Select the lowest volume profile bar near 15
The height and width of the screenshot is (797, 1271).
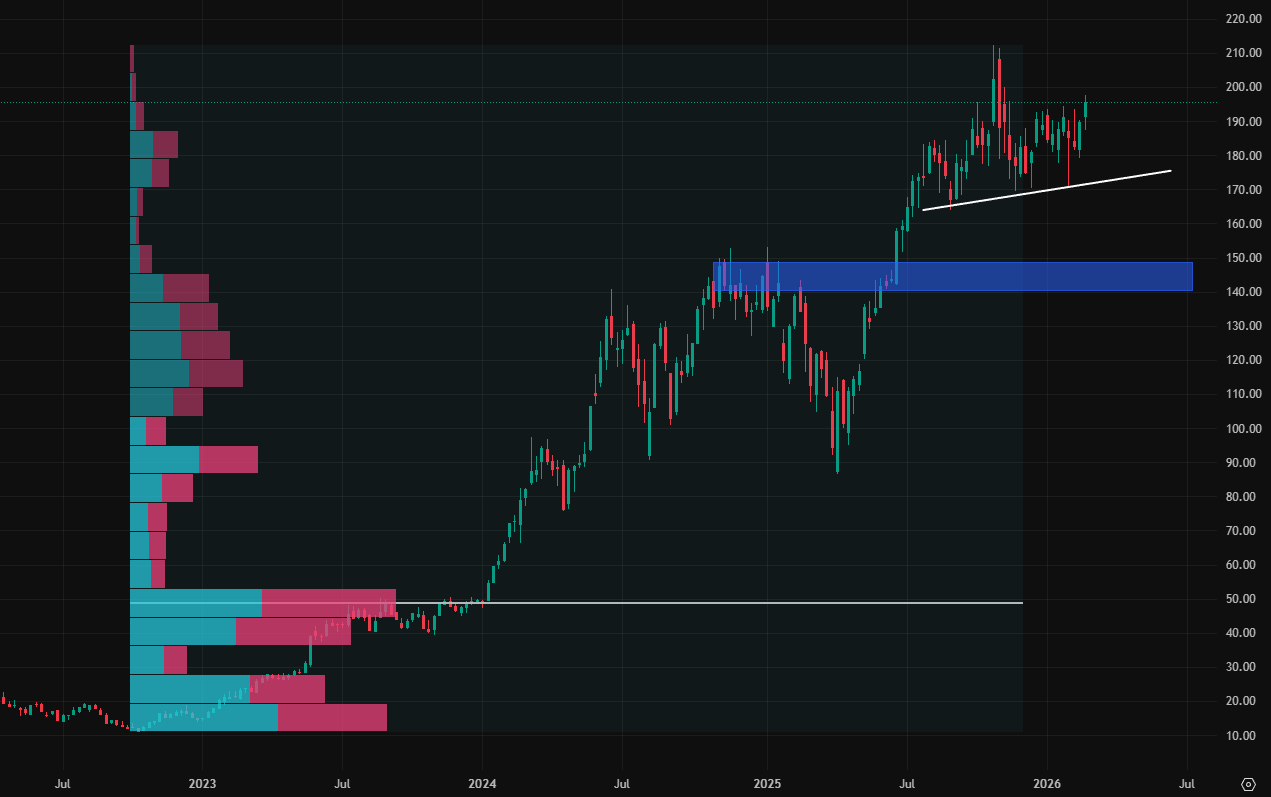coord(260,718)
